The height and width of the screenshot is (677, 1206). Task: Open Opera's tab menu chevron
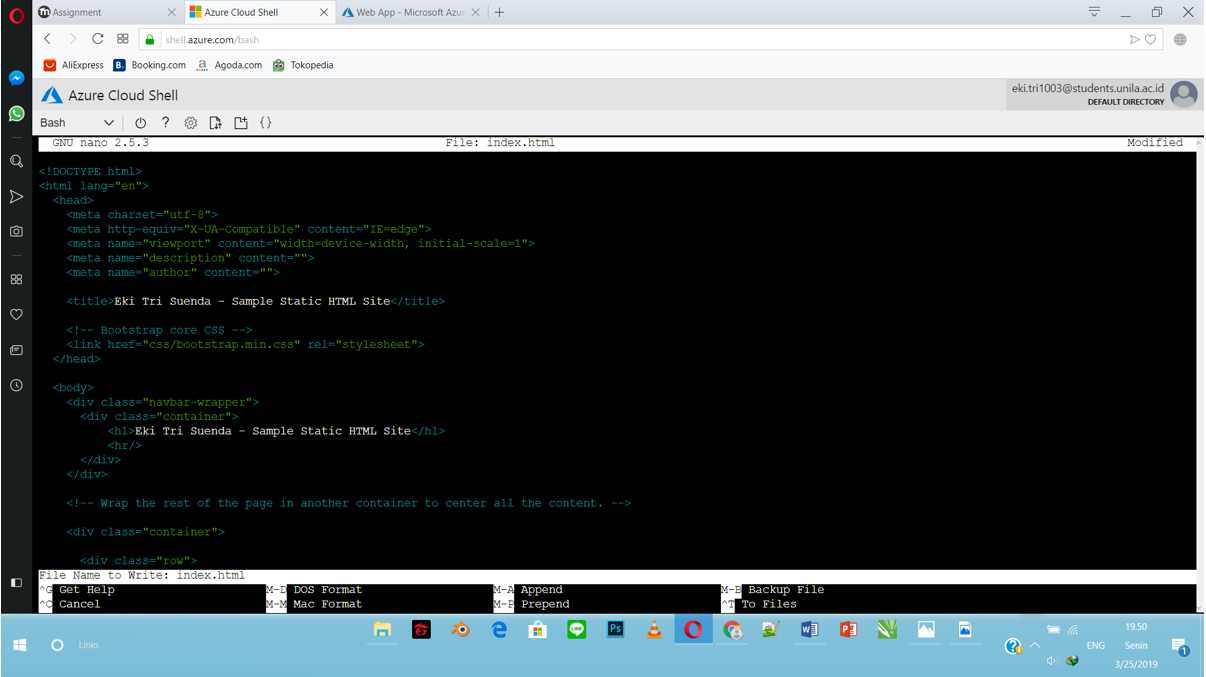point(1093,12)
